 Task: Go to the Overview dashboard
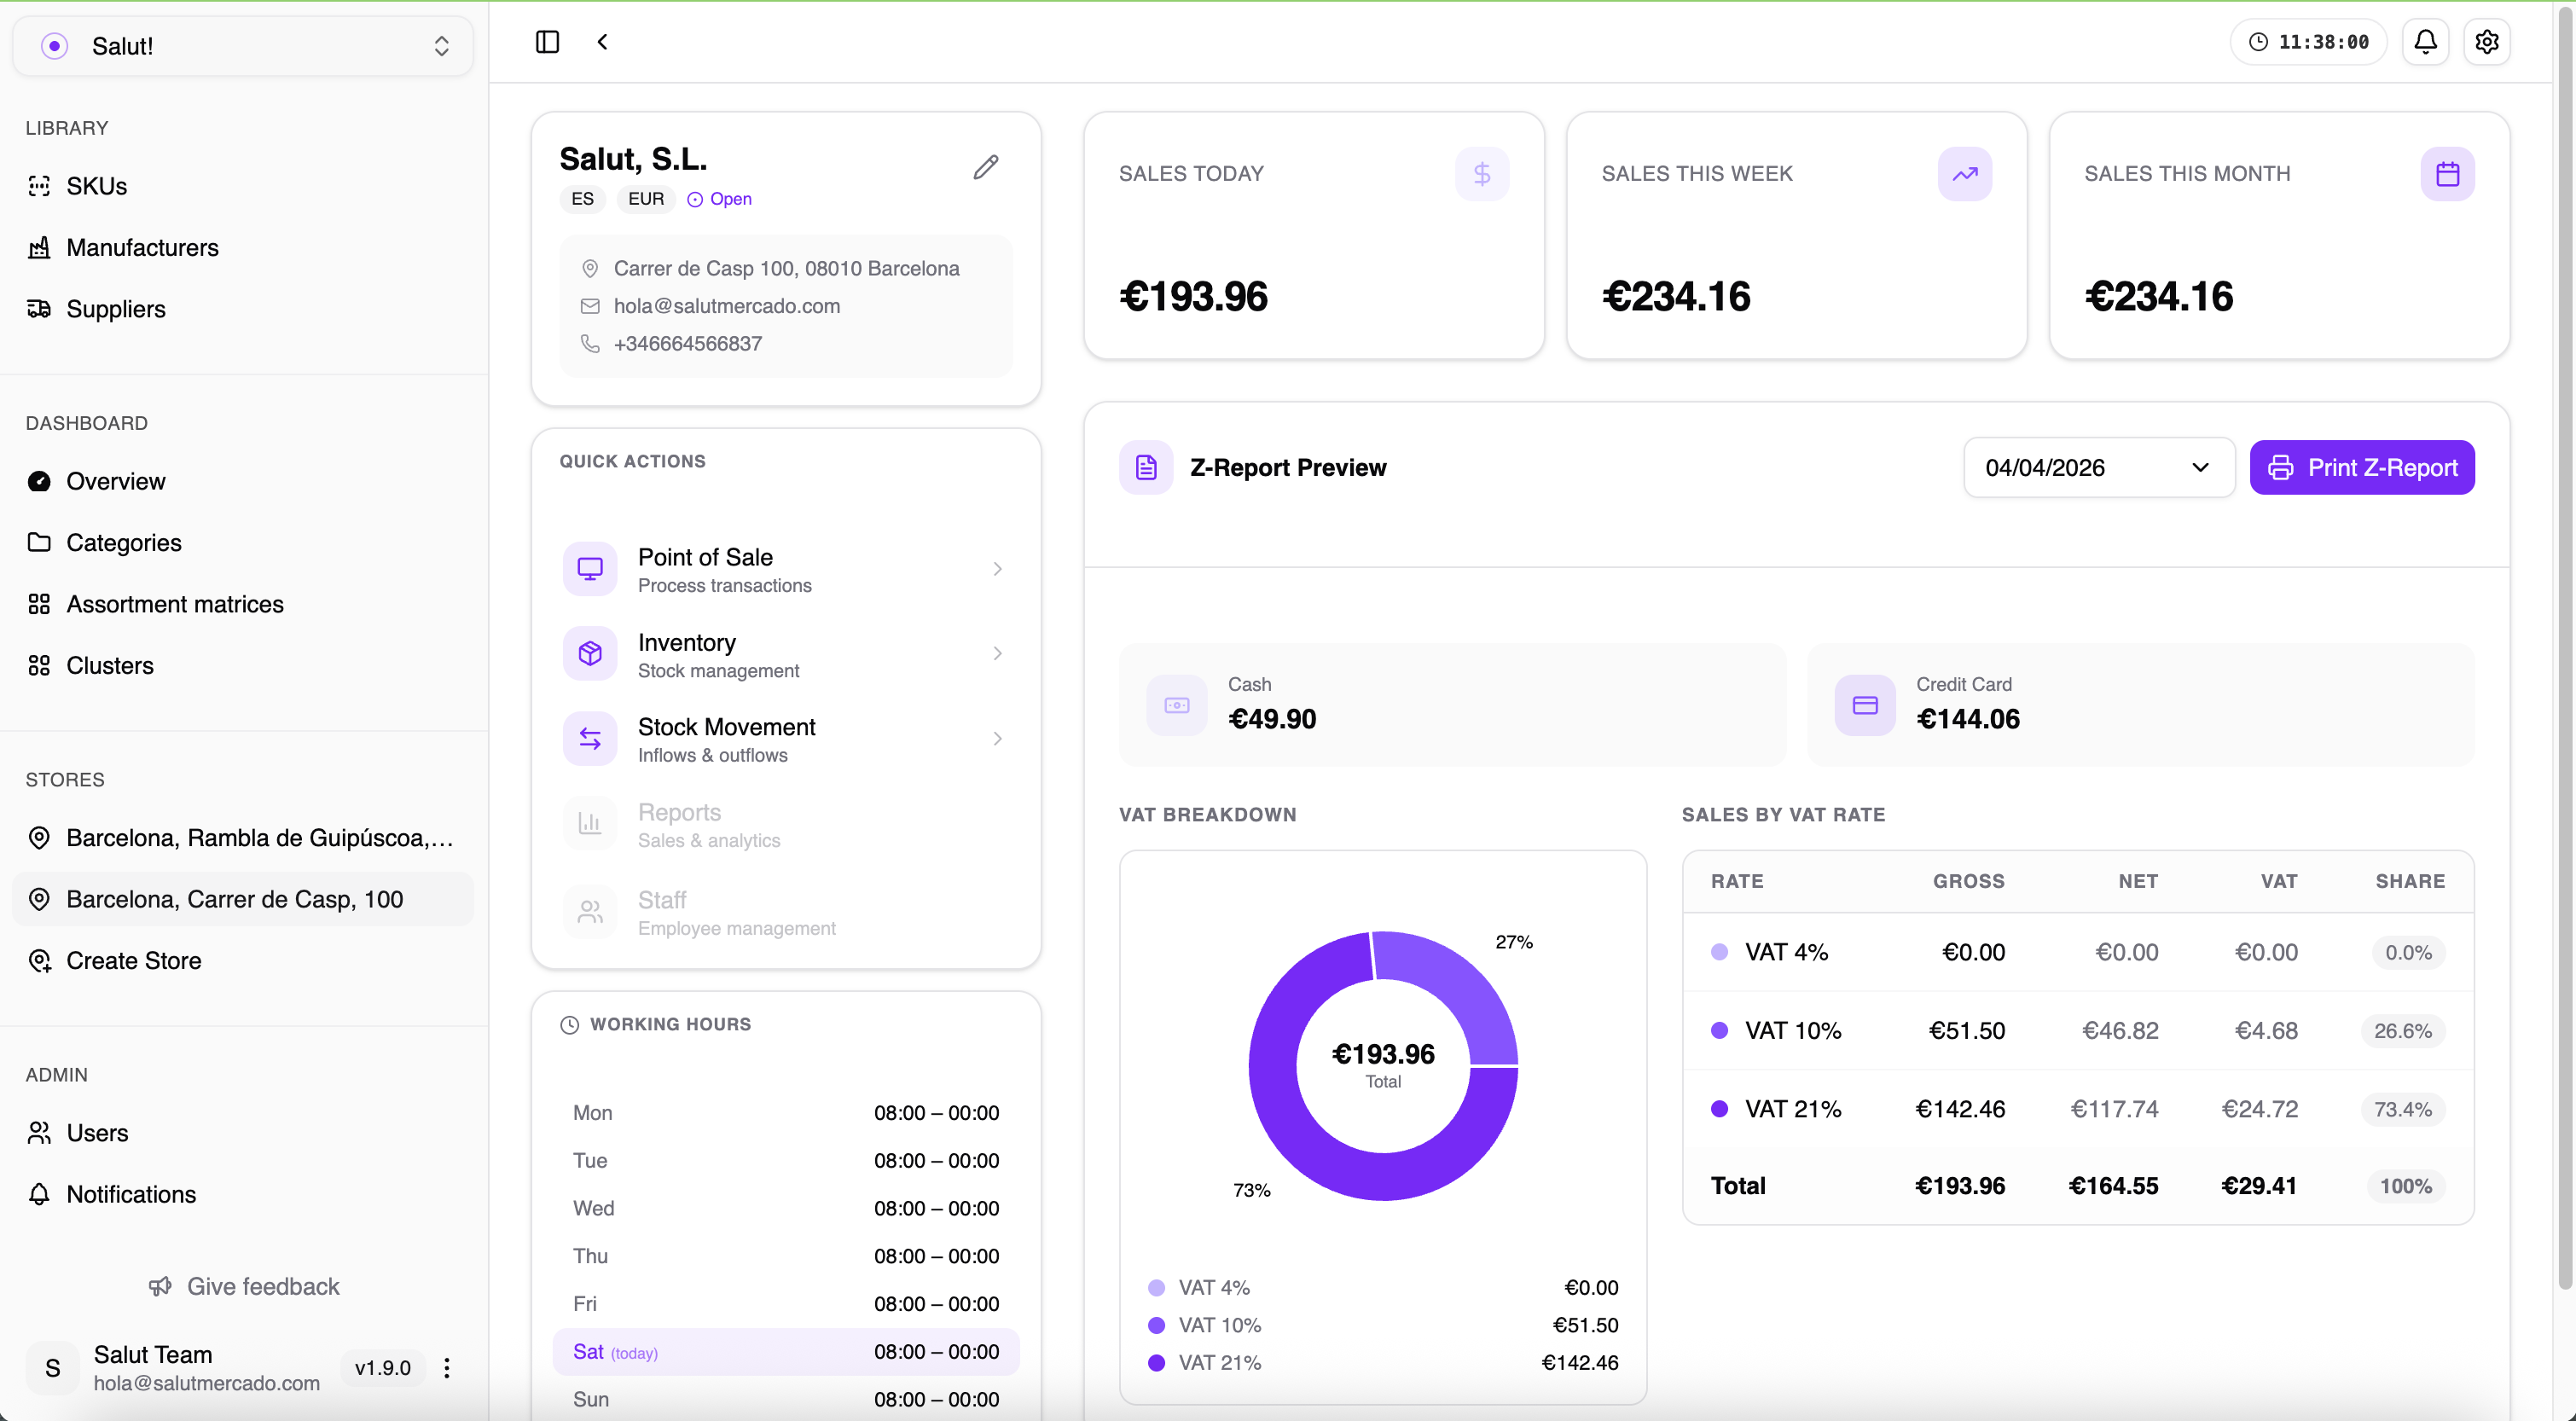pos(116,481)
